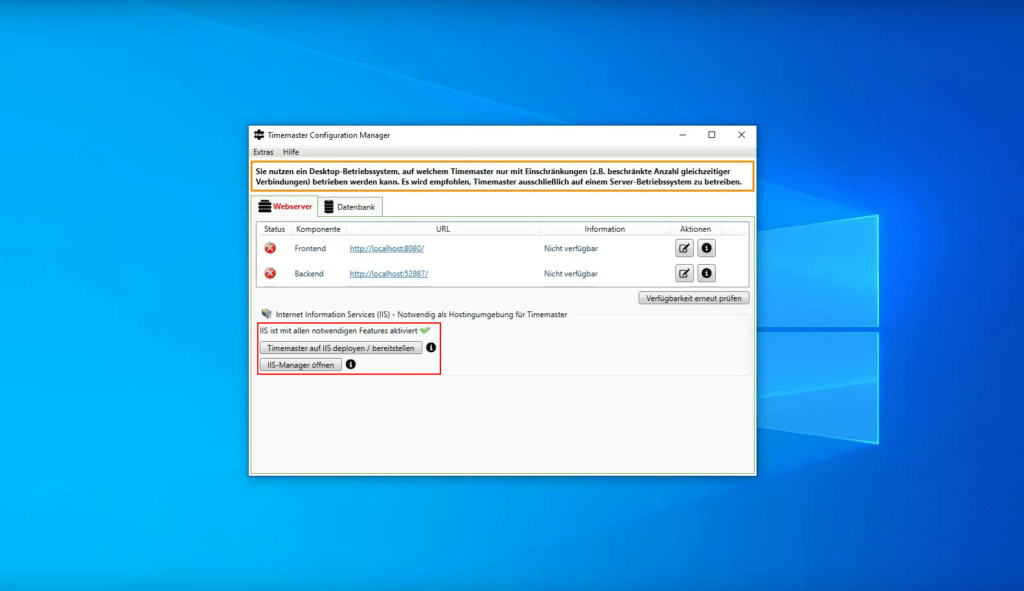Click the info icon in Backend row

click(706, 273)
